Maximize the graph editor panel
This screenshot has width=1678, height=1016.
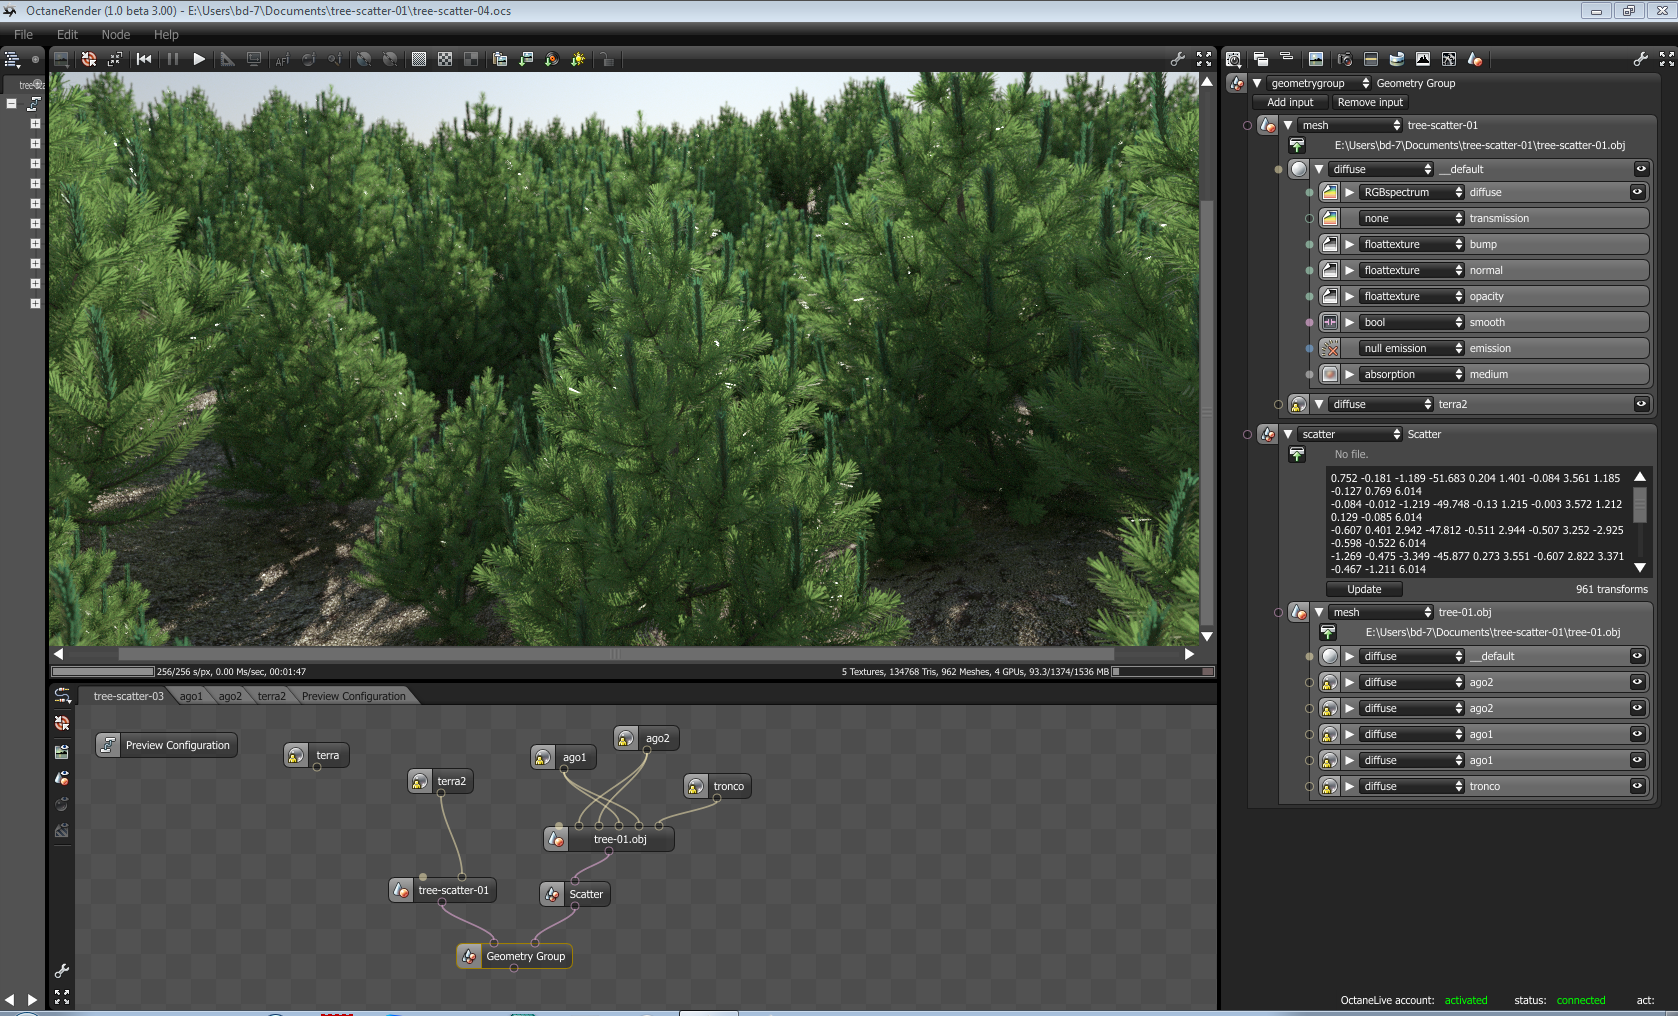62,997
